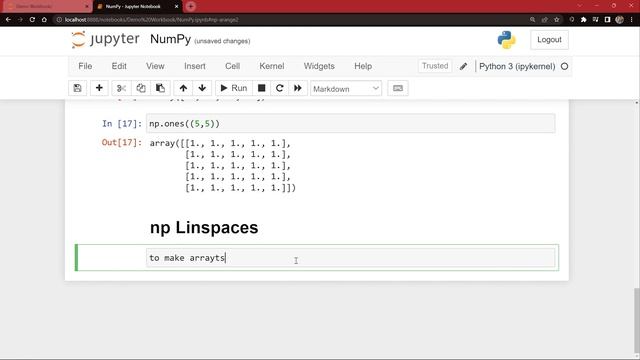Viewport: 640px width, 360px height.
Task: Copy selected cells icon
Action: (x=141, y=88)
